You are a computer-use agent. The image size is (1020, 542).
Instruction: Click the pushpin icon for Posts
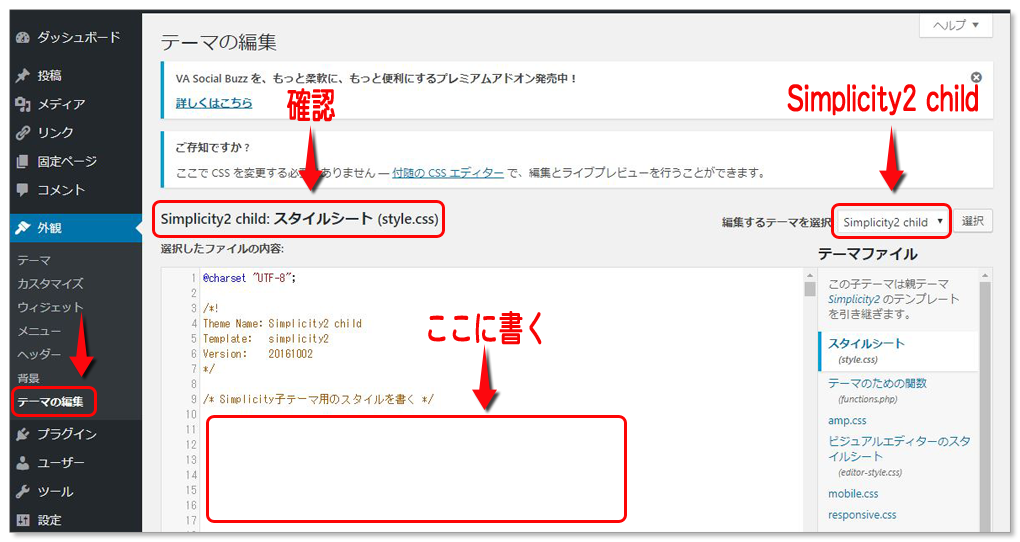23,75
